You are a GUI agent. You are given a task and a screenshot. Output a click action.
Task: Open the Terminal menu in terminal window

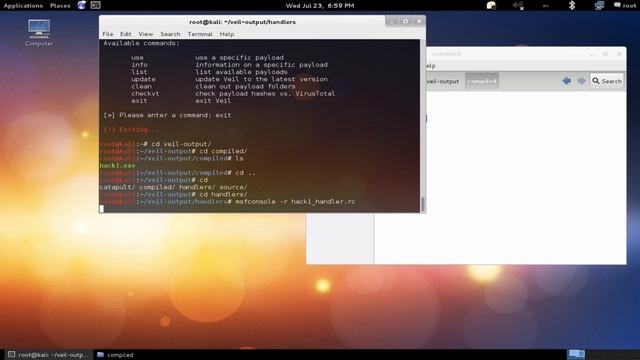200,34
